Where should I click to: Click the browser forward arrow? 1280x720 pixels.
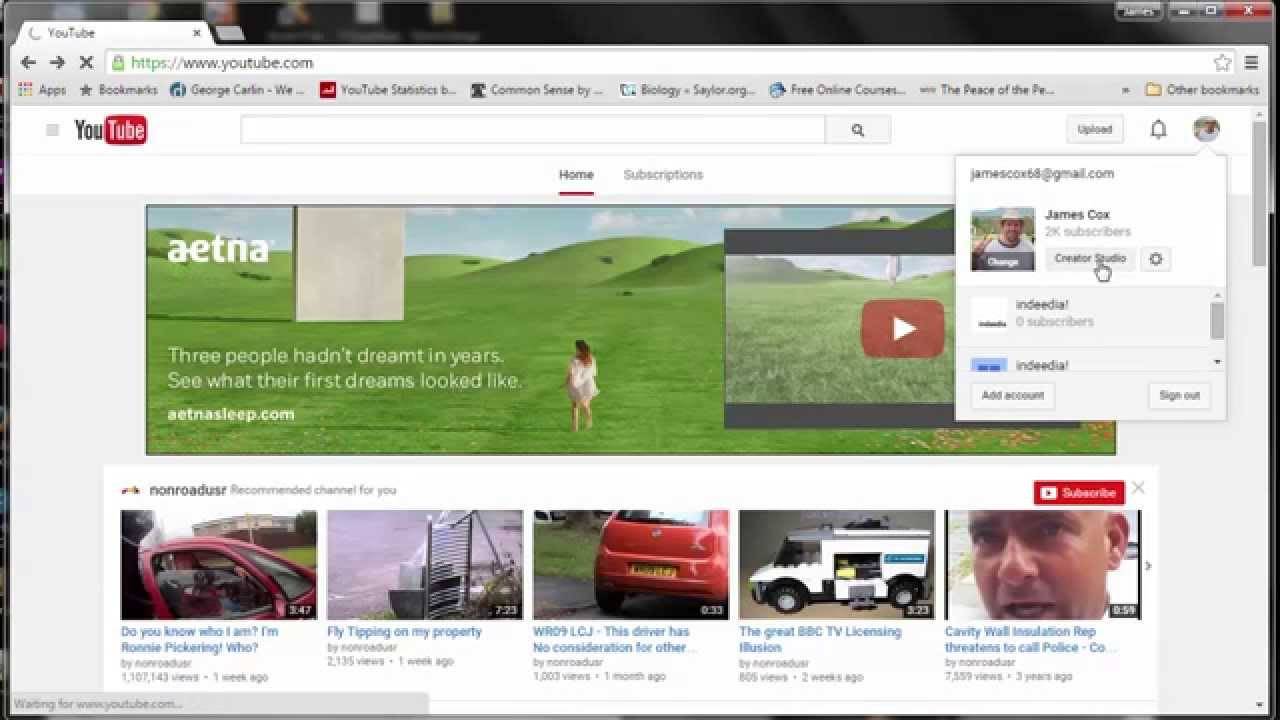point(57,62)
